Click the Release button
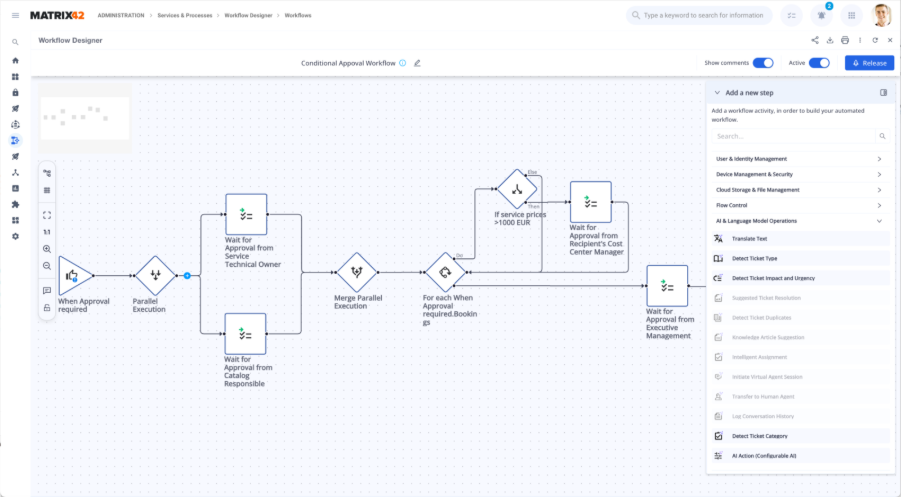The width and height of the screenshot is (901, 498). (869, 63)
